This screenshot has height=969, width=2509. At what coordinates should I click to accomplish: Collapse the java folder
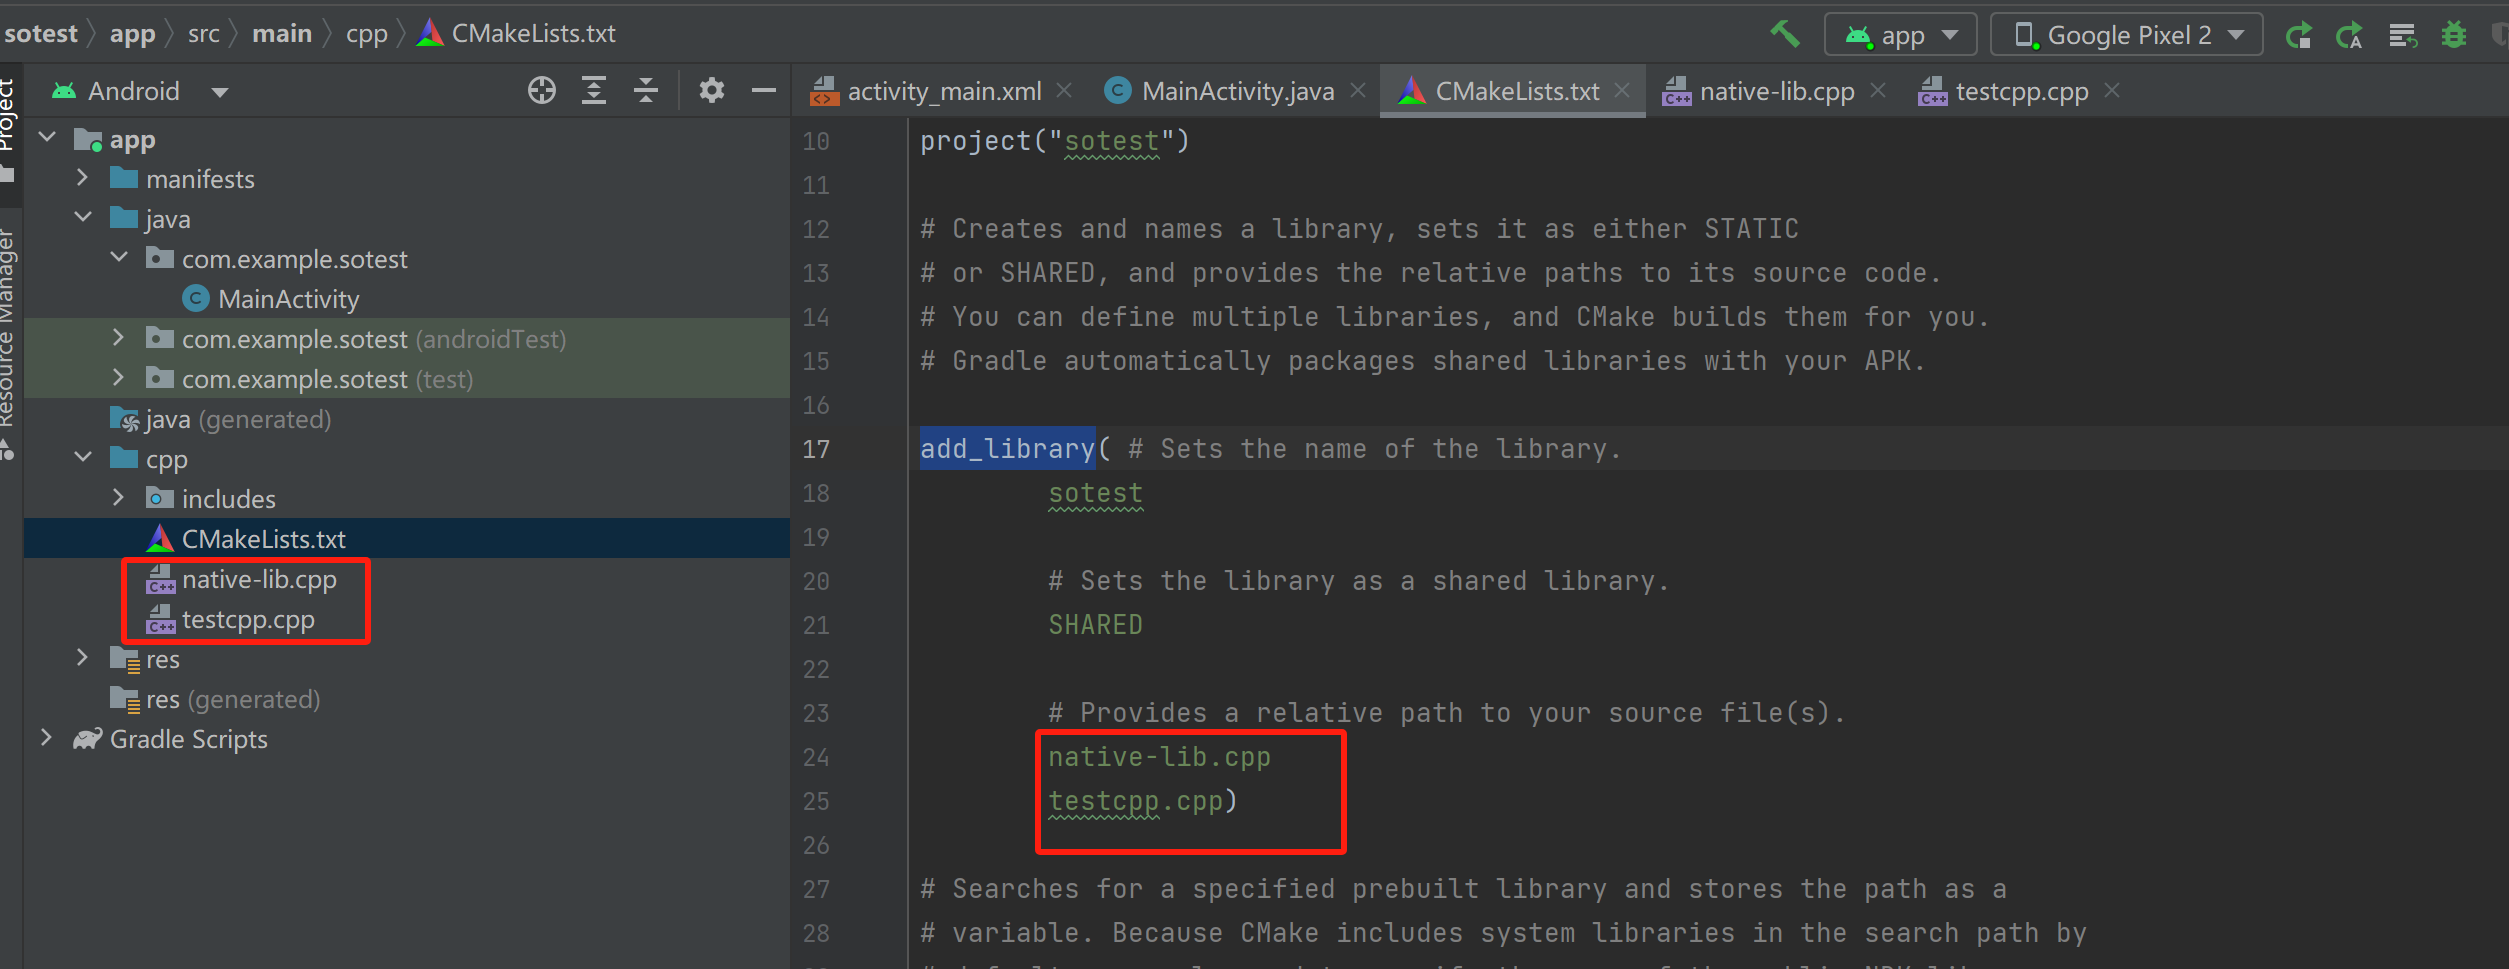pyautogui.click(x=83, y=218)
